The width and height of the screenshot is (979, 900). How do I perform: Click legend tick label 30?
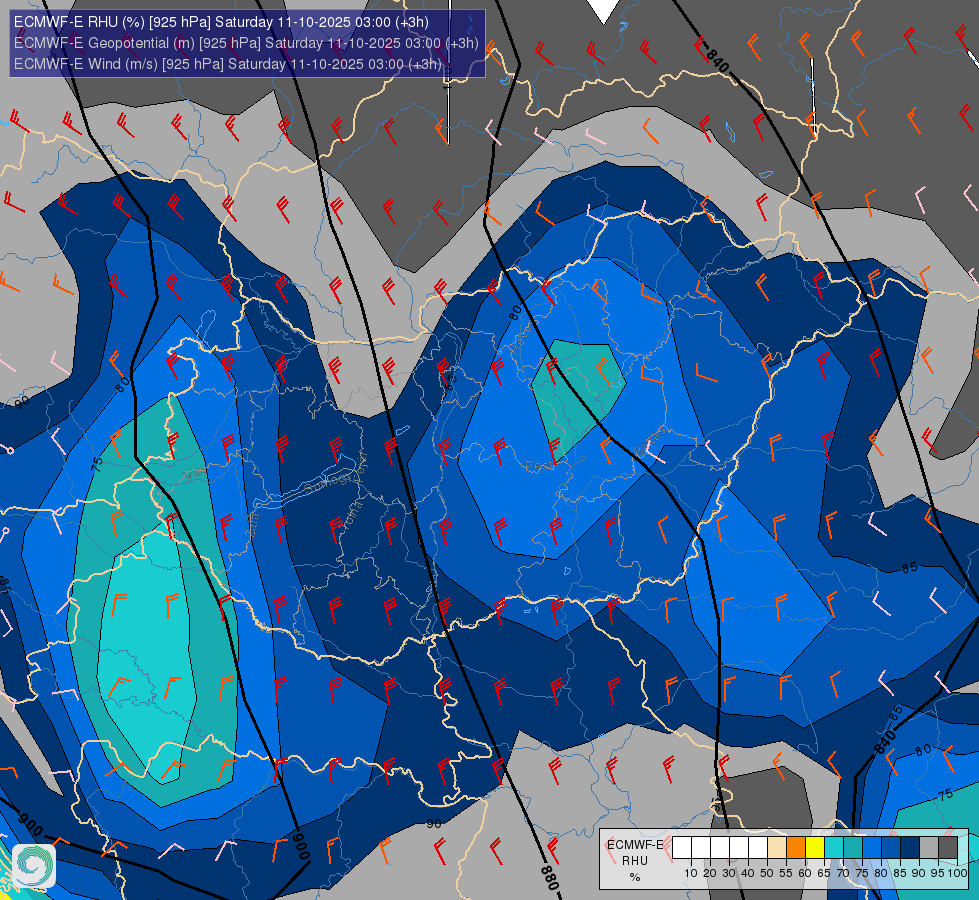[x=729, y=873]
